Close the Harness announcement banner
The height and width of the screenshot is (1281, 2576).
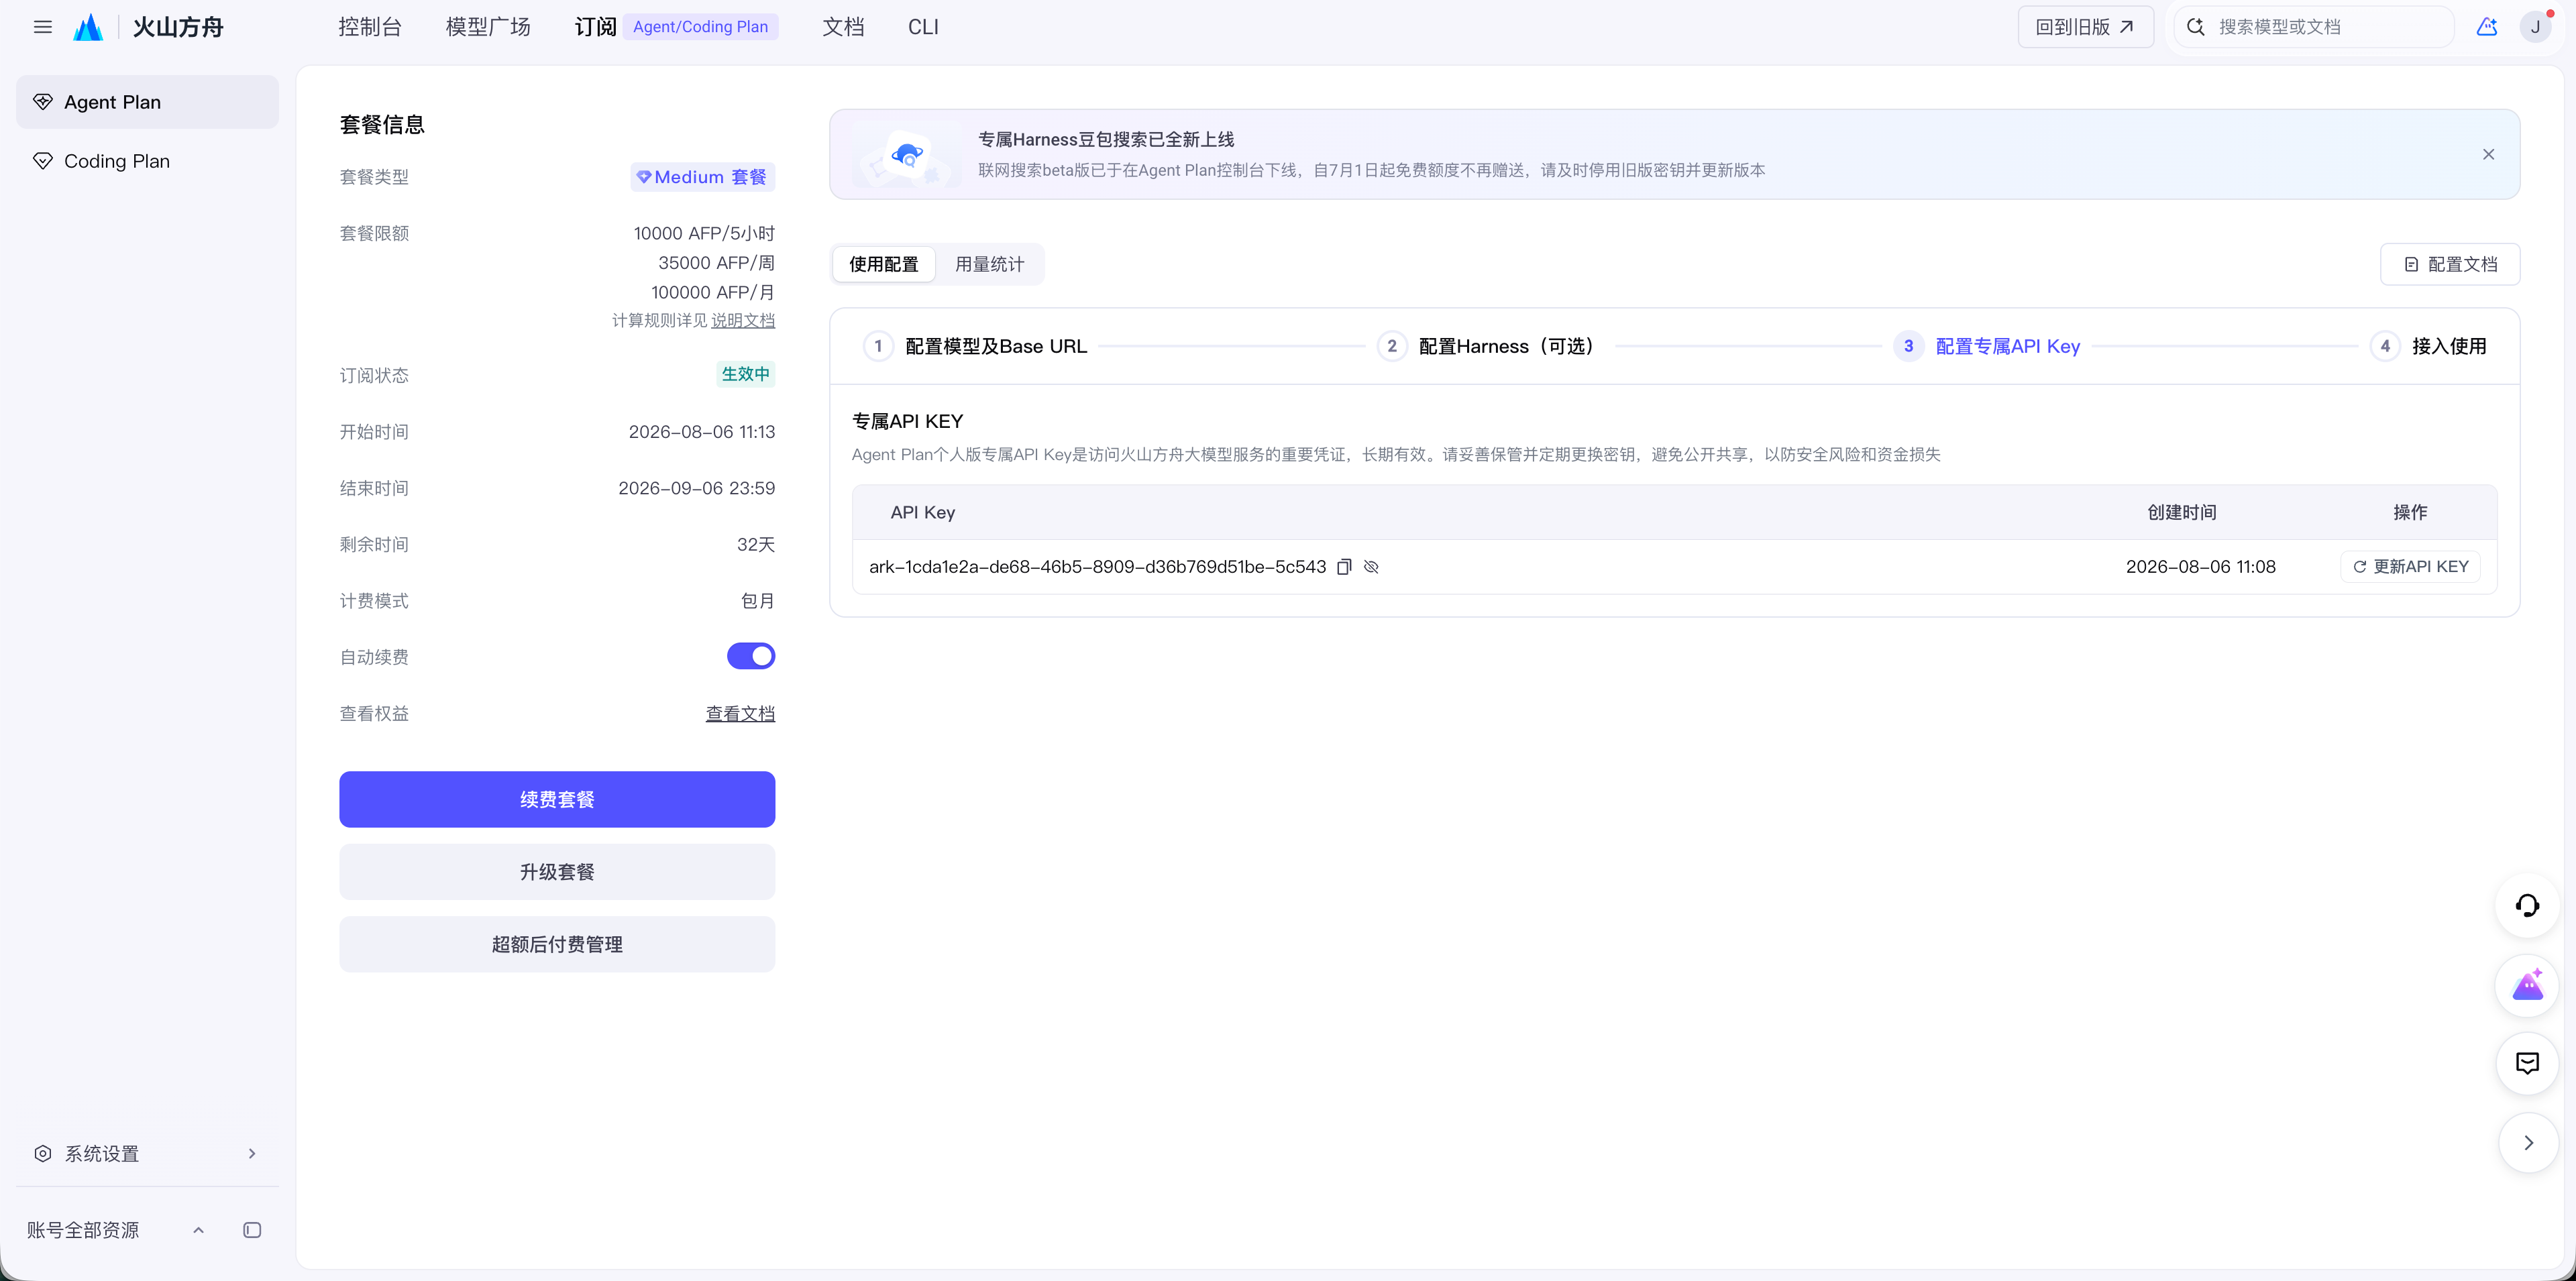point(2488,154)
